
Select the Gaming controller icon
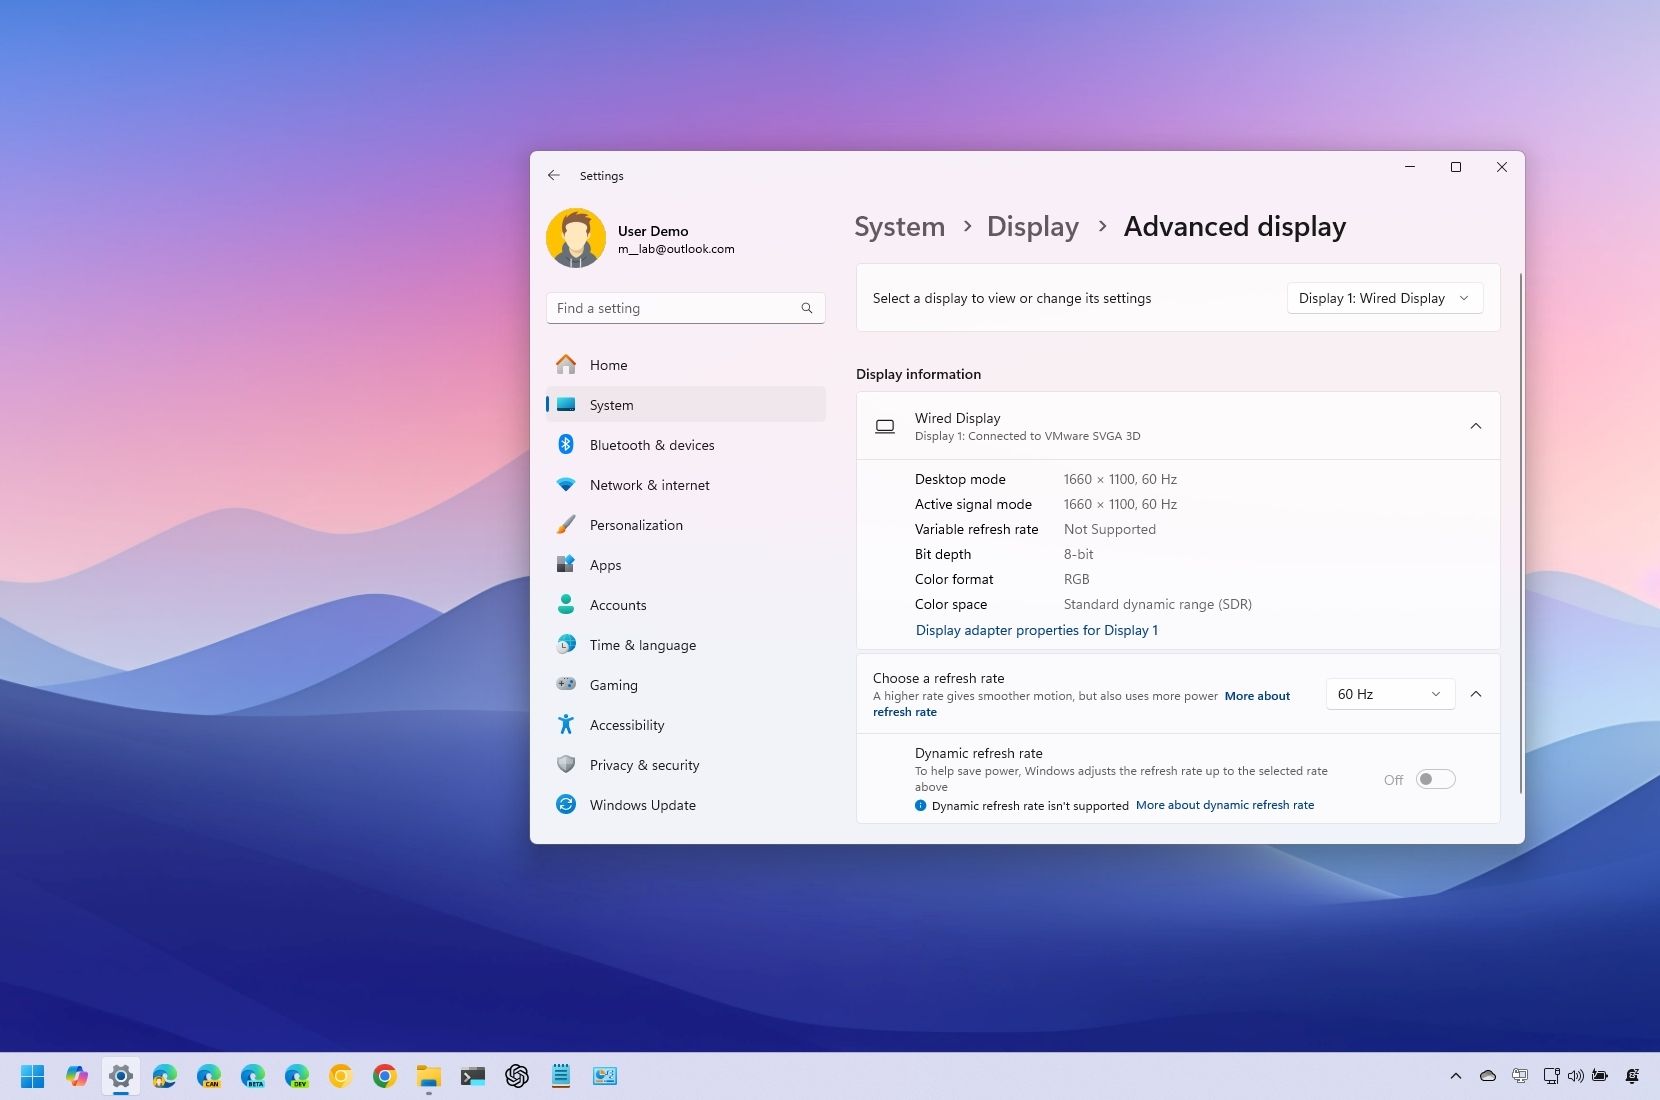click(x=566, y=684)
